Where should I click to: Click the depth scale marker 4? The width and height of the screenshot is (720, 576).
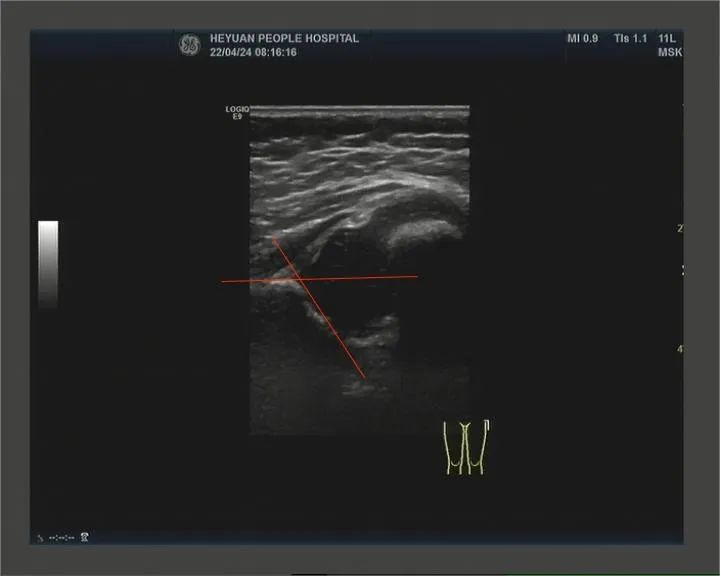click(x=680, y=349)
